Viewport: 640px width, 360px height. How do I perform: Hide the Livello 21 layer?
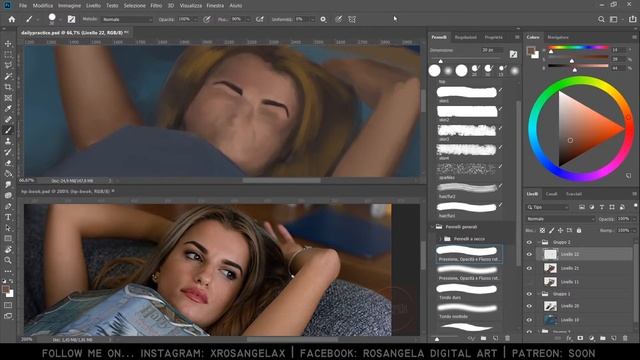[x=529, y=268]
